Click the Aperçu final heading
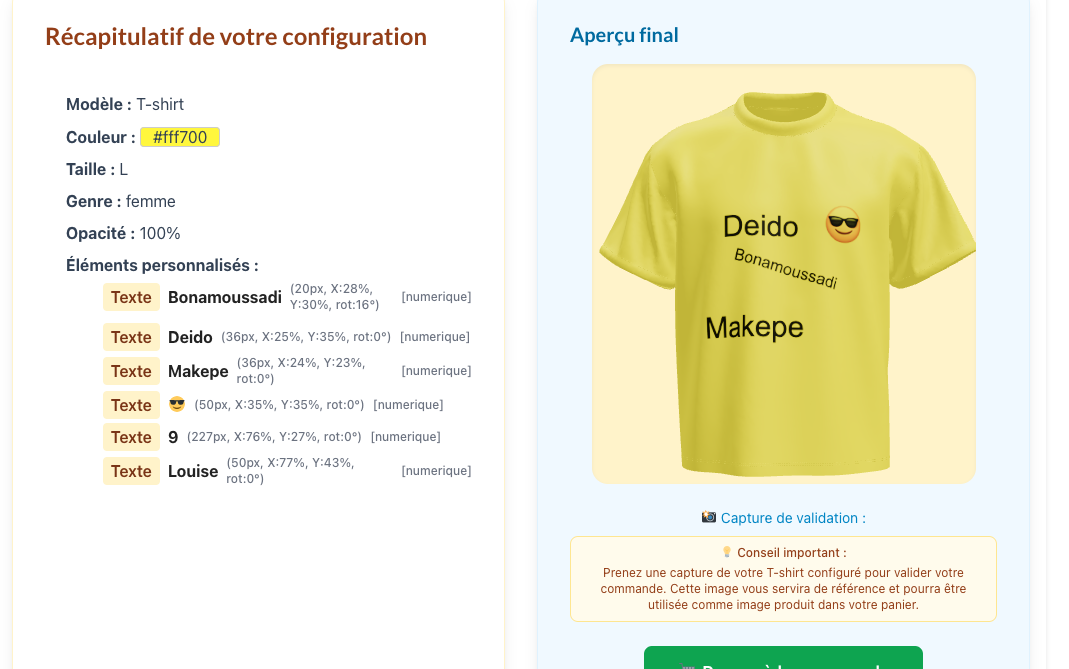The width and height of the screenshot is (1069, 669). click(x=624, y=35)
